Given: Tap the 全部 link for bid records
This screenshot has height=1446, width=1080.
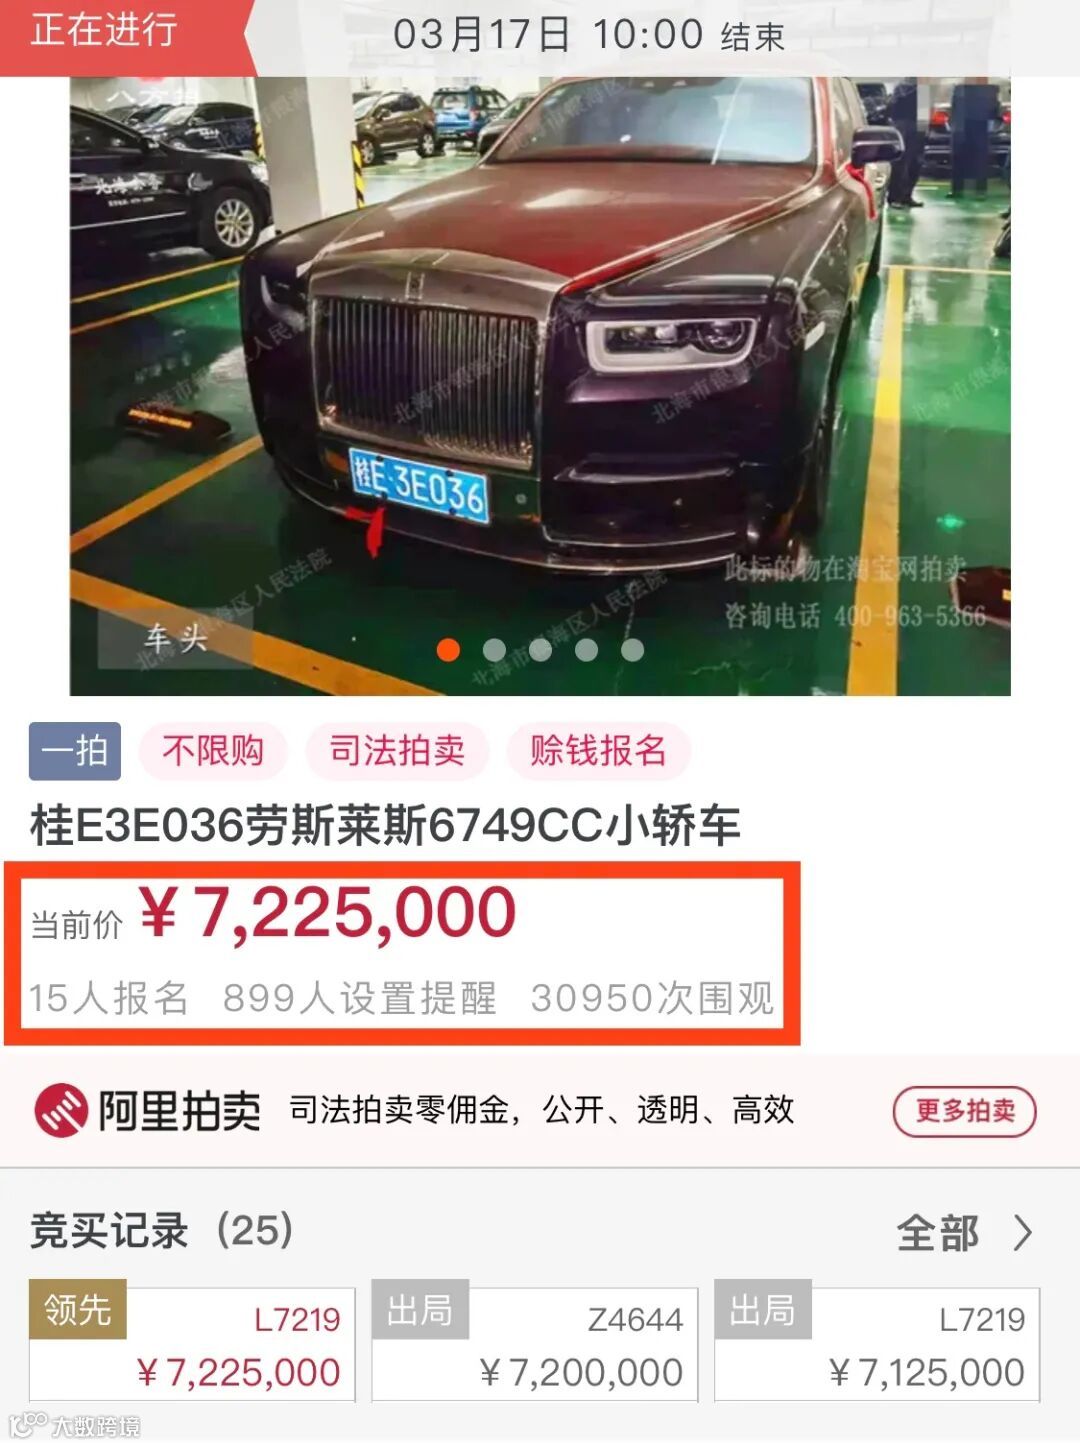Looking at the screenshot, I should pyautogui.click(x=937, y=1233).
